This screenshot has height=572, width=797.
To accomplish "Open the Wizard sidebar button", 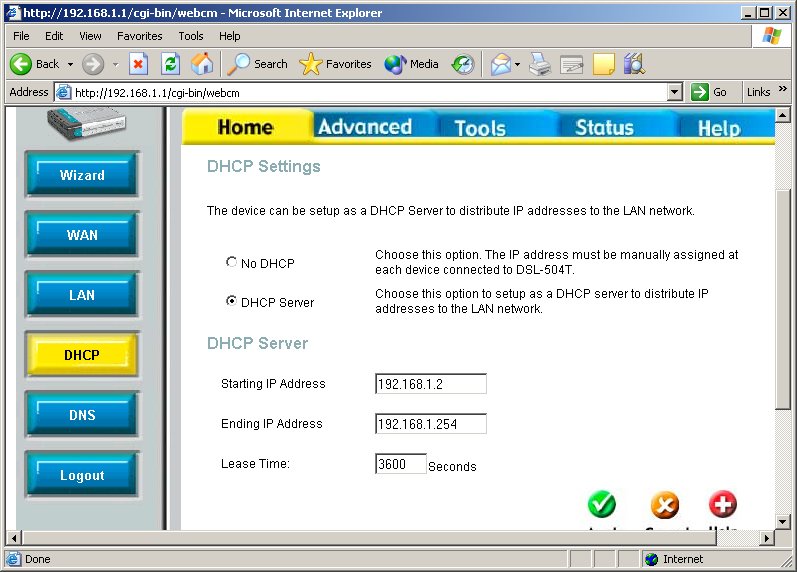I will coord(82,174).
